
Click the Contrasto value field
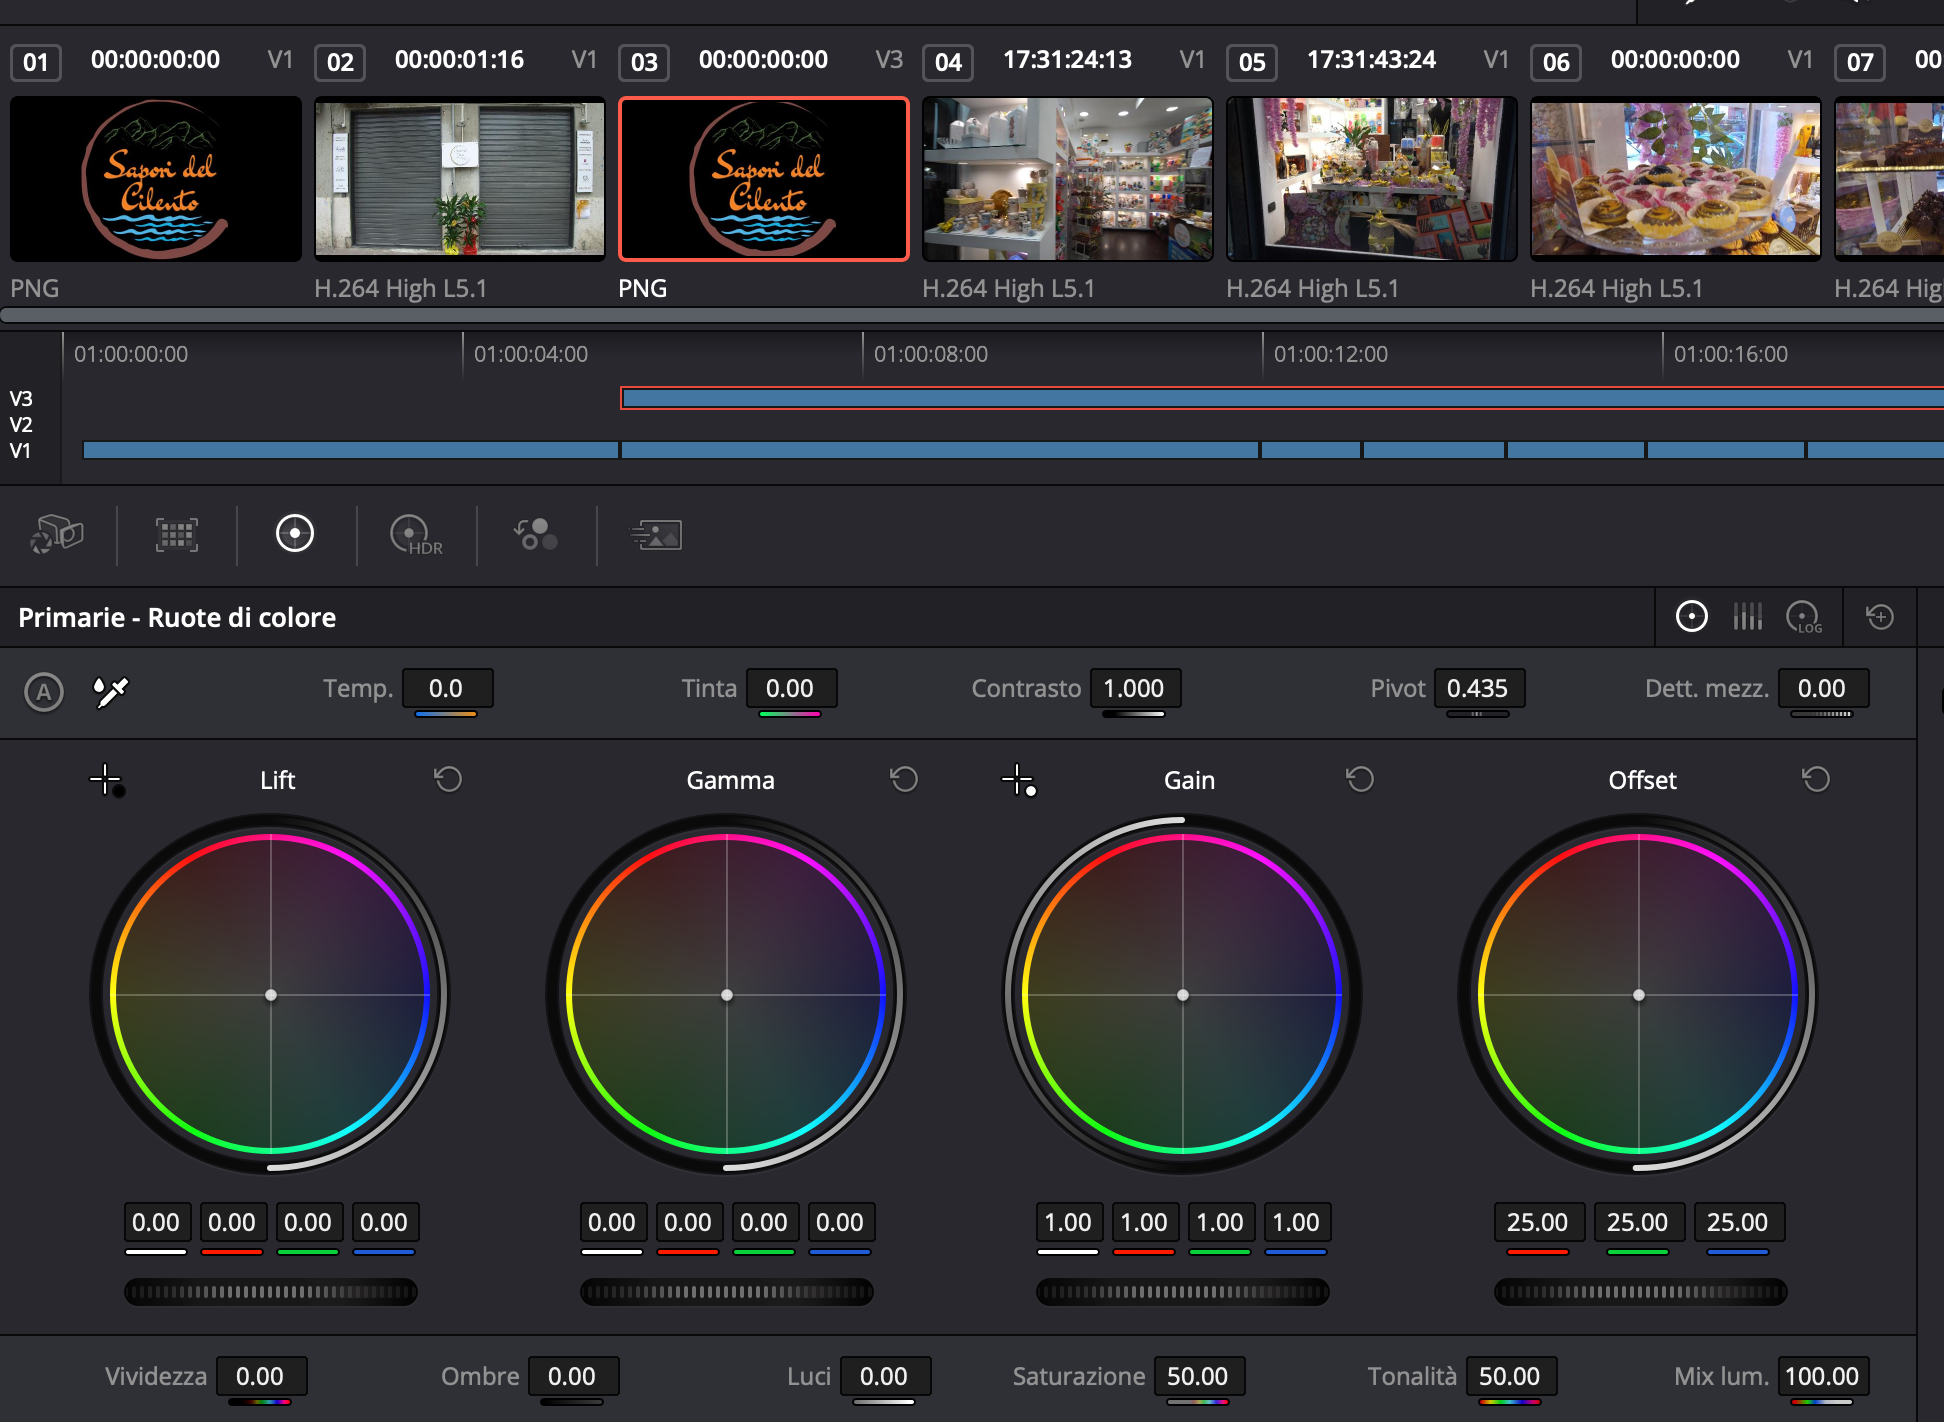point(1135,688)
